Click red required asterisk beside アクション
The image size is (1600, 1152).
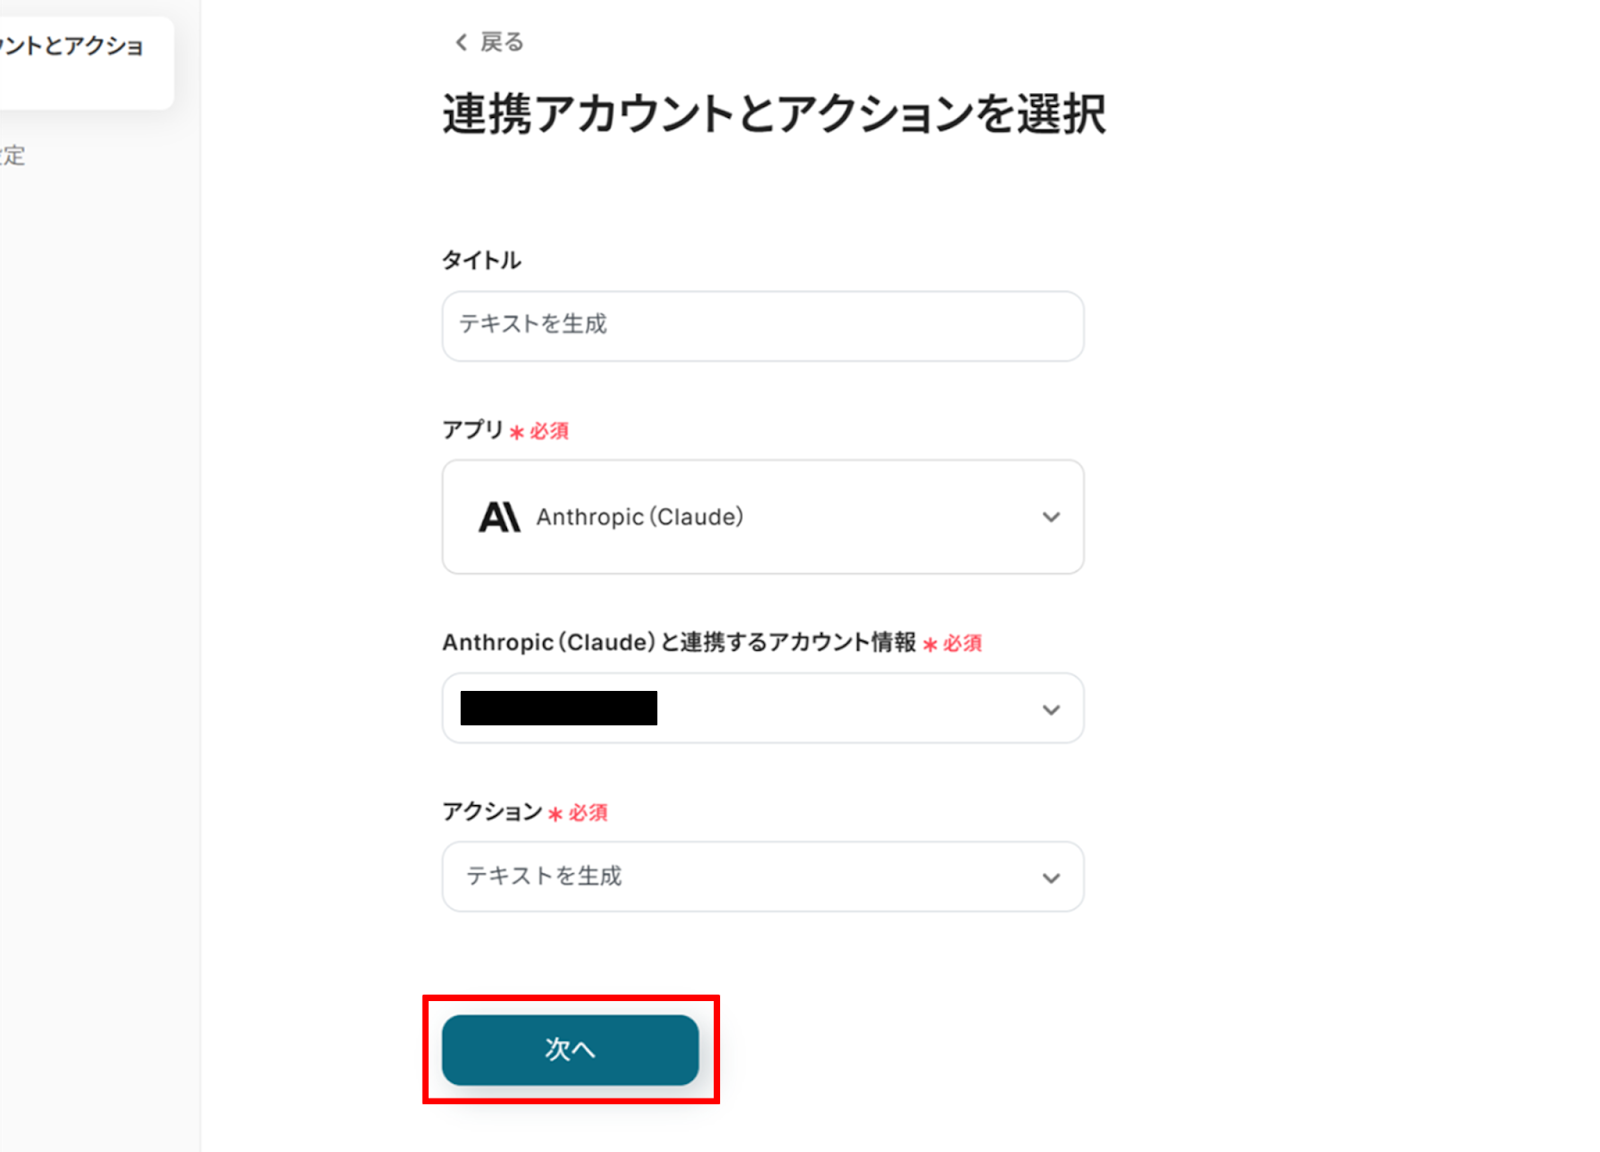point(556,814)
